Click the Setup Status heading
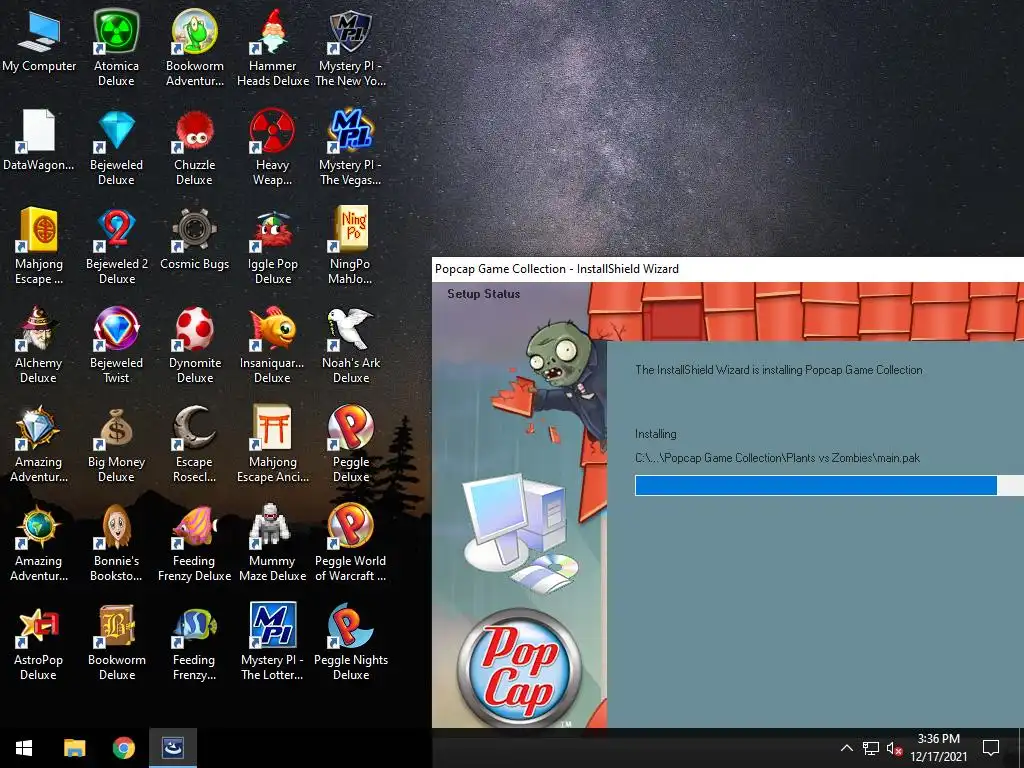Screen dimensions: 1024x768 click(484, 294)
